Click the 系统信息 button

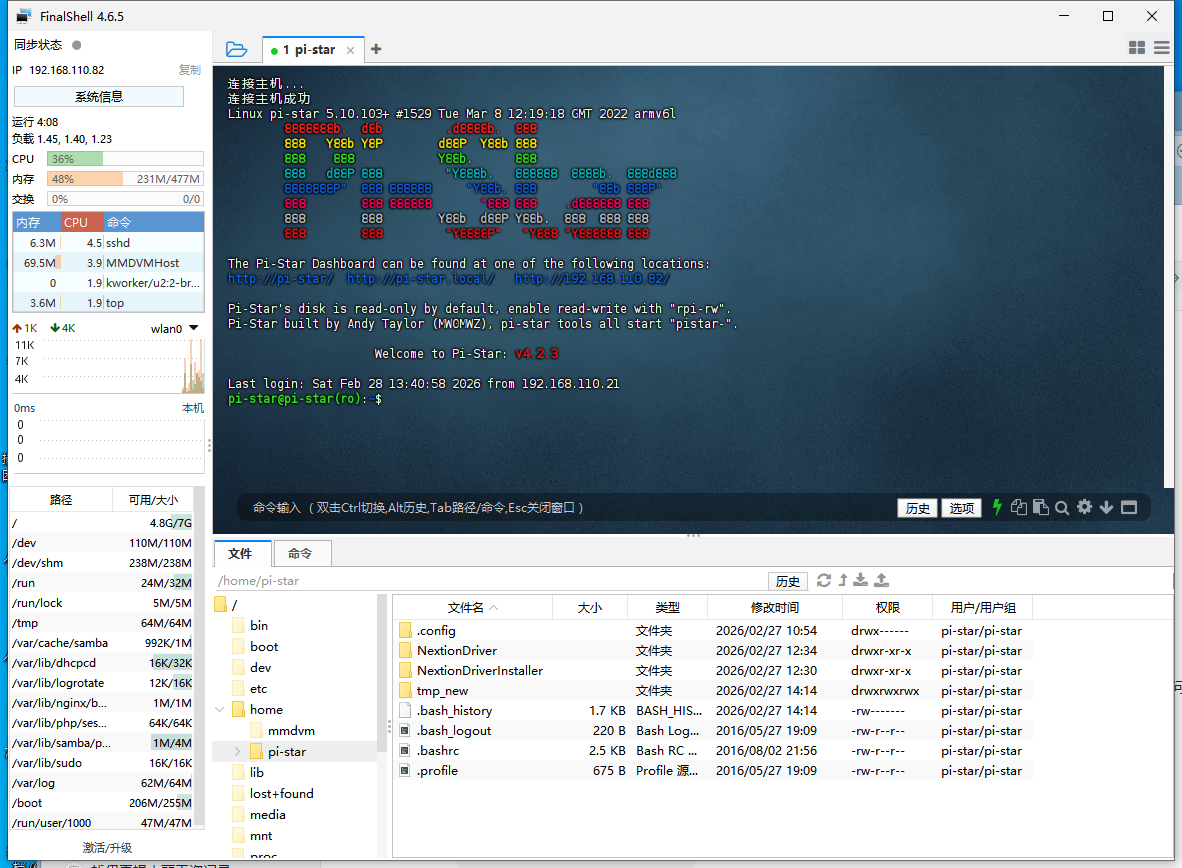tap(99, 96)
